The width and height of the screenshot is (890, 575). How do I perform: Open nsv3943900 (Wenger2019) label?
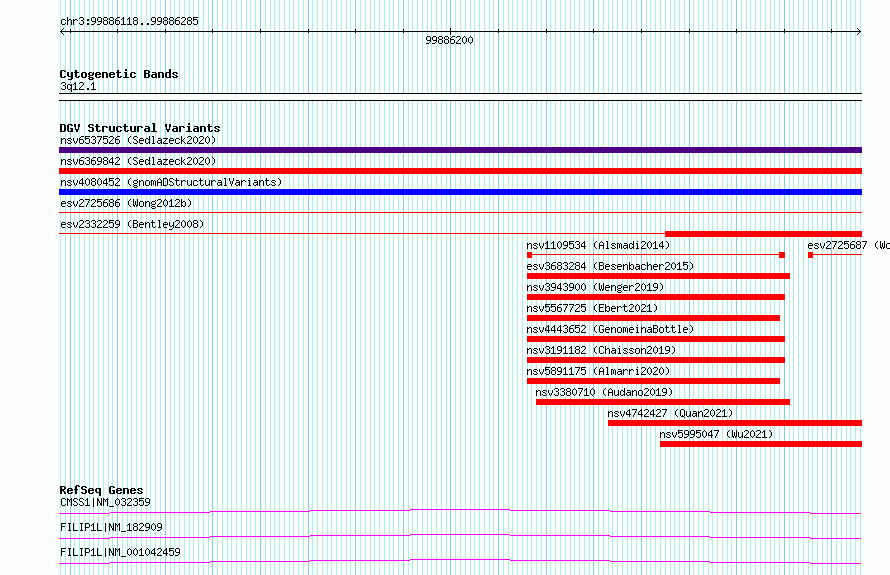595,287
